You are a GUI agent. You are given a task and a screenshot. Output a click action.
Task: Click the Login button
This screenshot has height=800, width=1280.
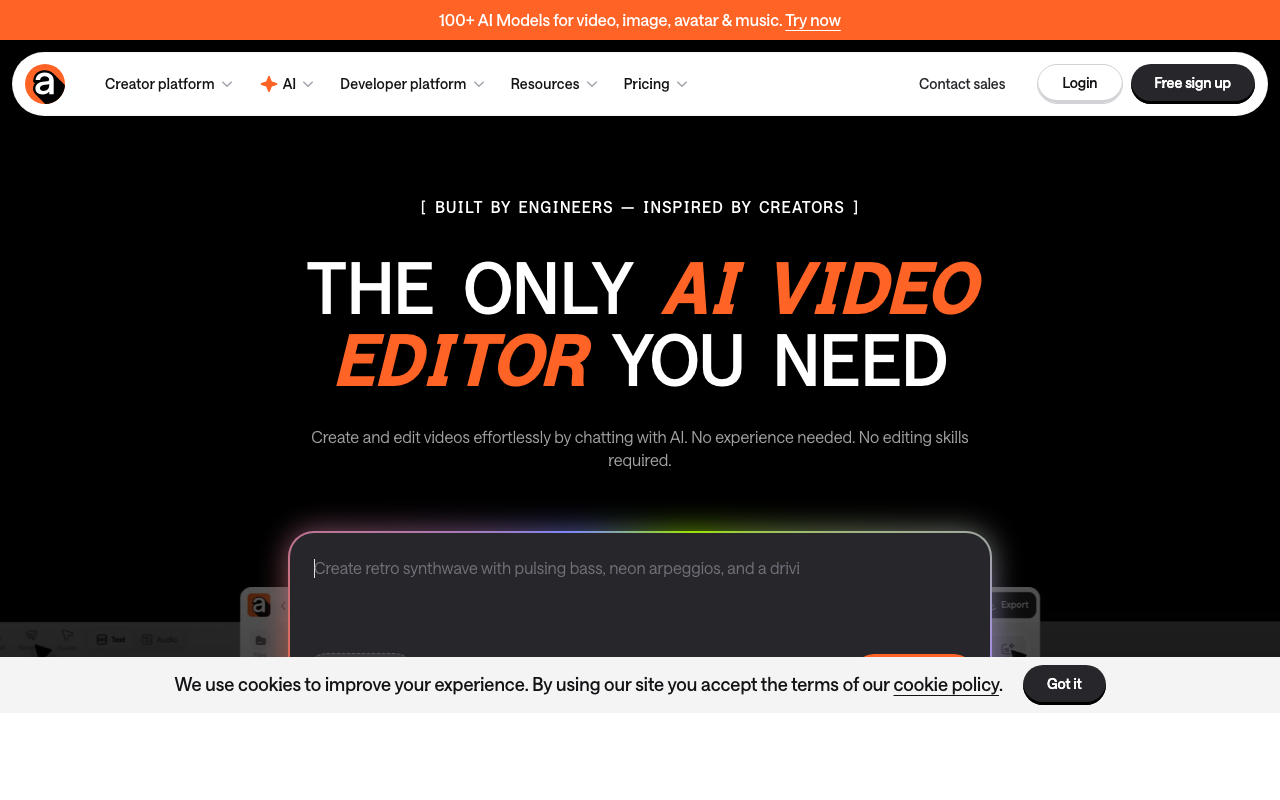point(1079,83)
